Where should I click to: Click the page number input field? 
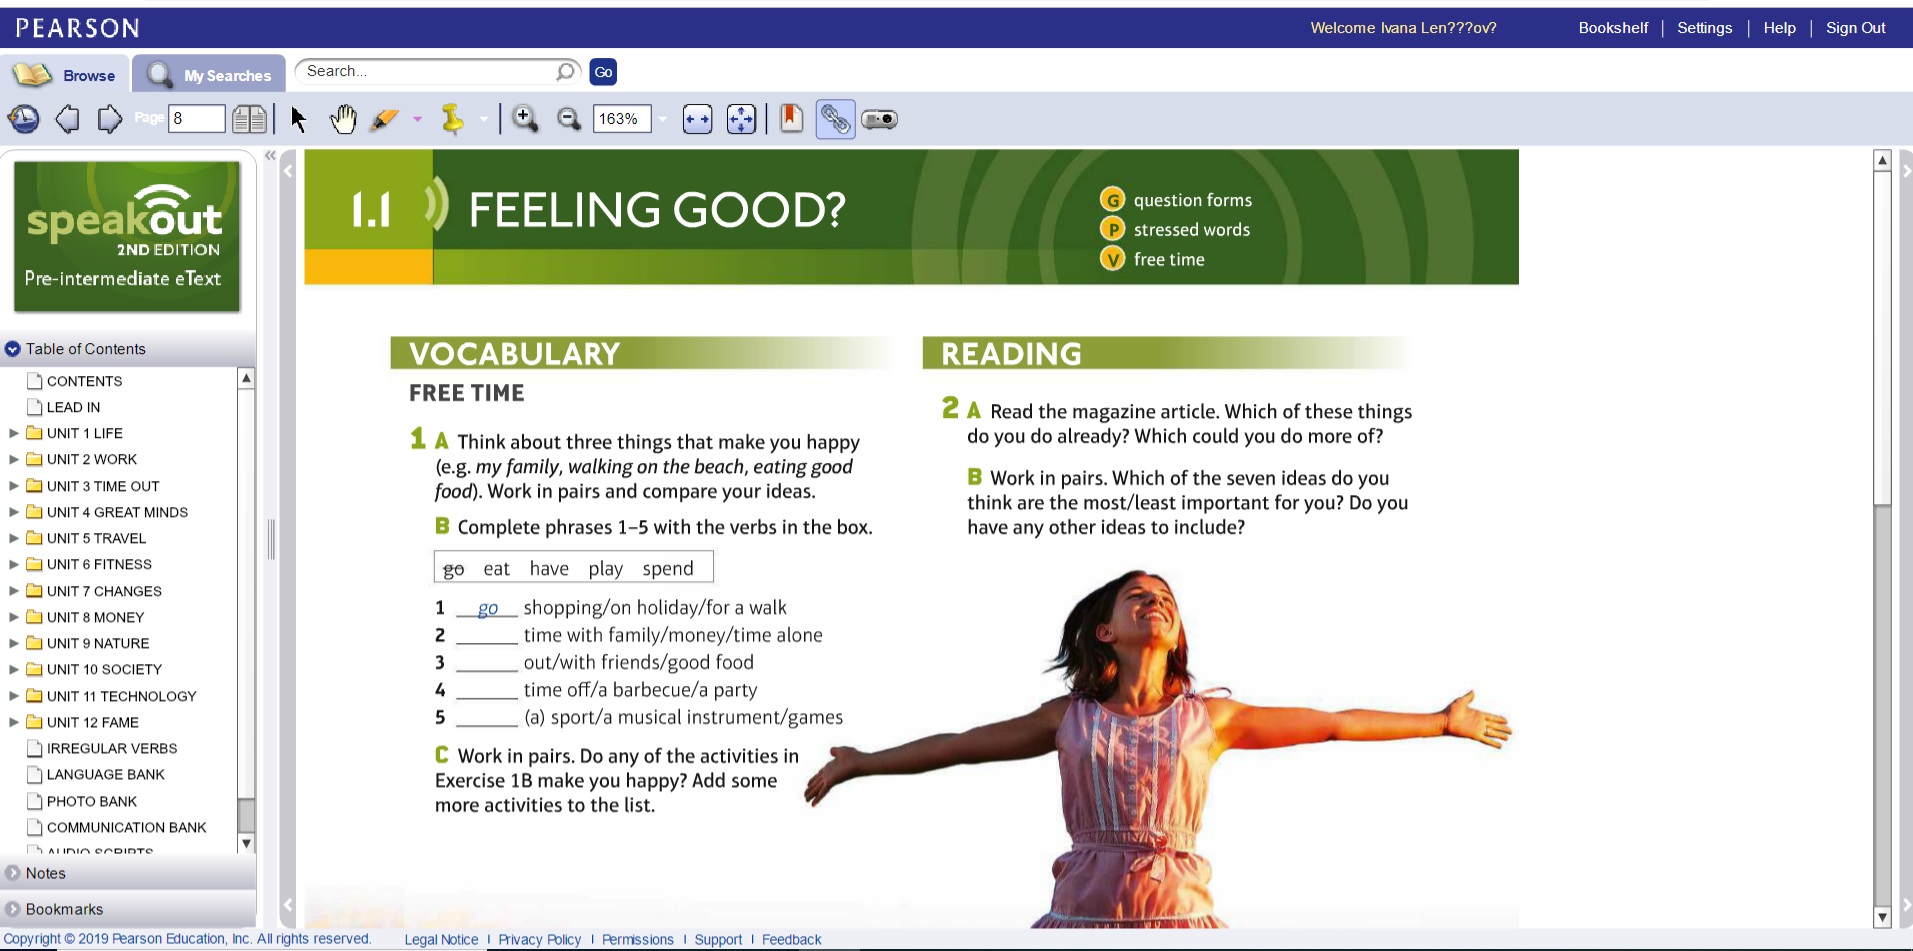tap(196, 119)
